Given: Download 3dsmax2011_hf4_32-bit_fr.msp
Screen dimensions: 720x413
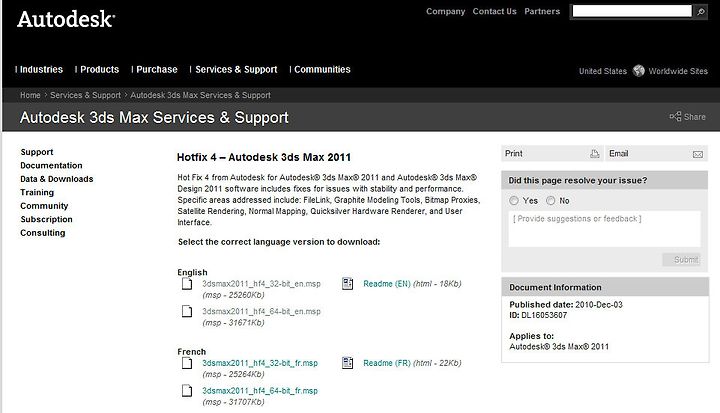Looking at the screenshot, I should click(260, 363).
